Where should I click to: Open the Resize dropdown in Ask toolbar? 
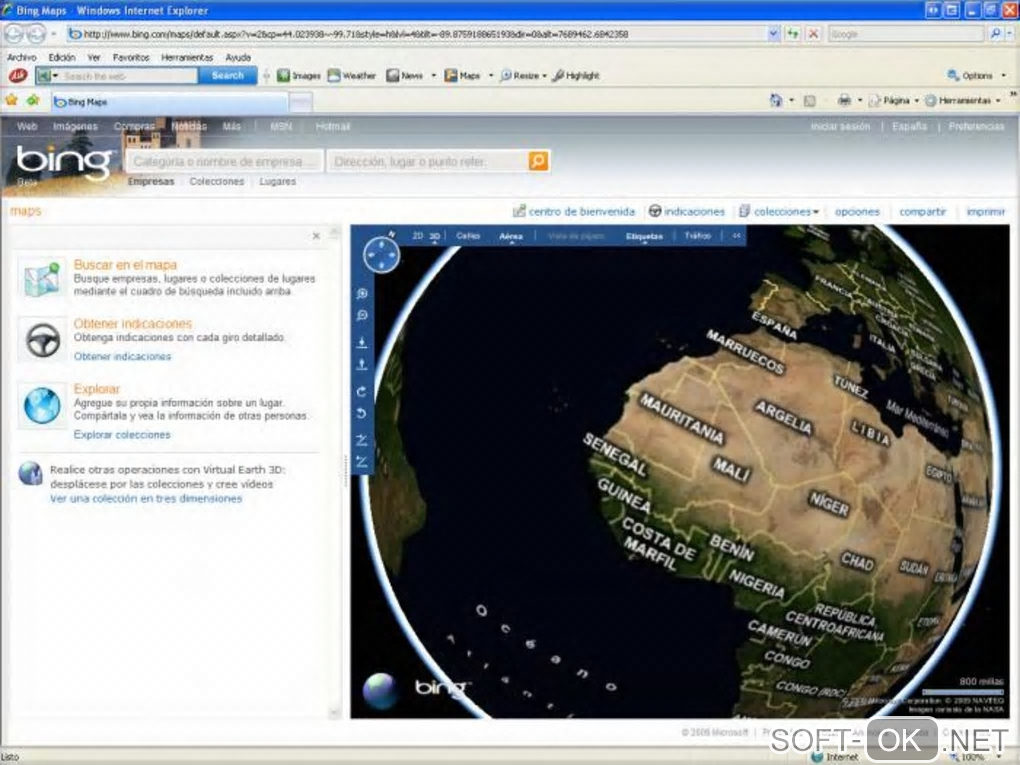544,76
